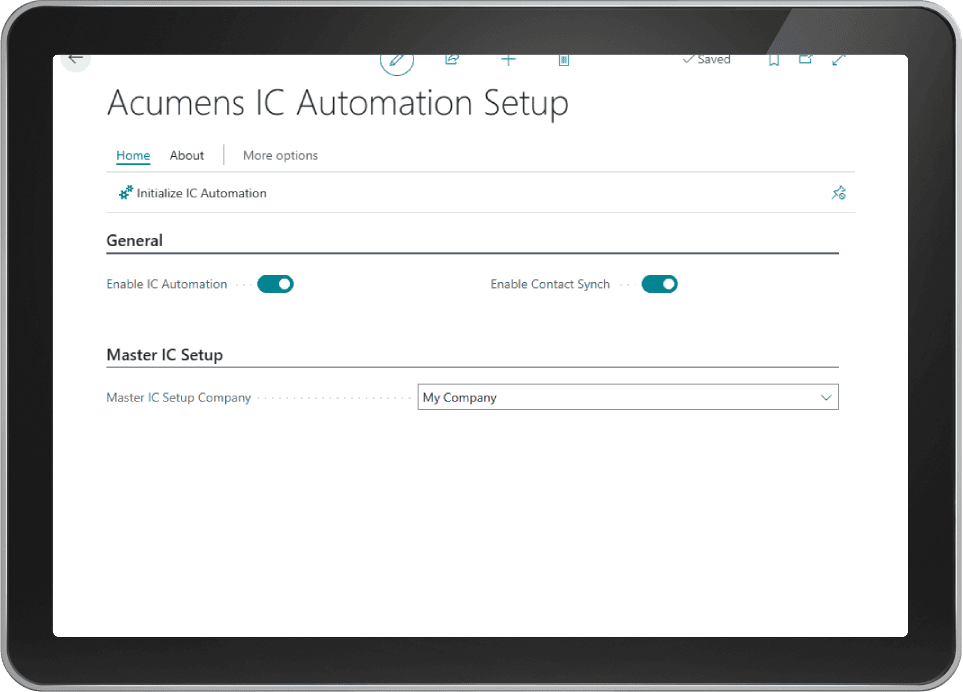Viewport: 963px width, 692px height.
Task: Click the Initialize IC Automation gears icon
Action: 125,193
